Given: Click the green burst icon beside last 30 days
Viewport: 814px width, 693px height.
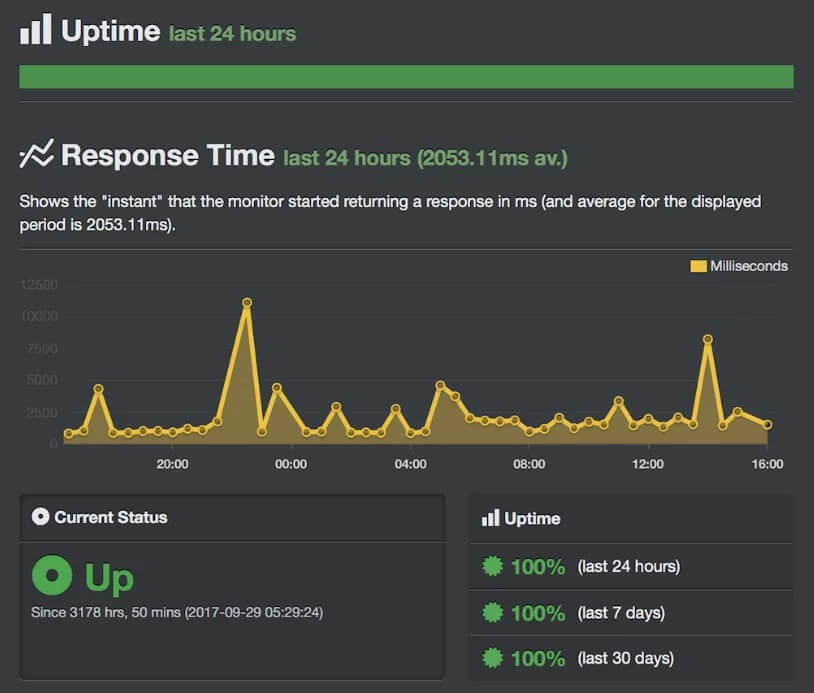Looking at the screenshot, I should point(491,658).
